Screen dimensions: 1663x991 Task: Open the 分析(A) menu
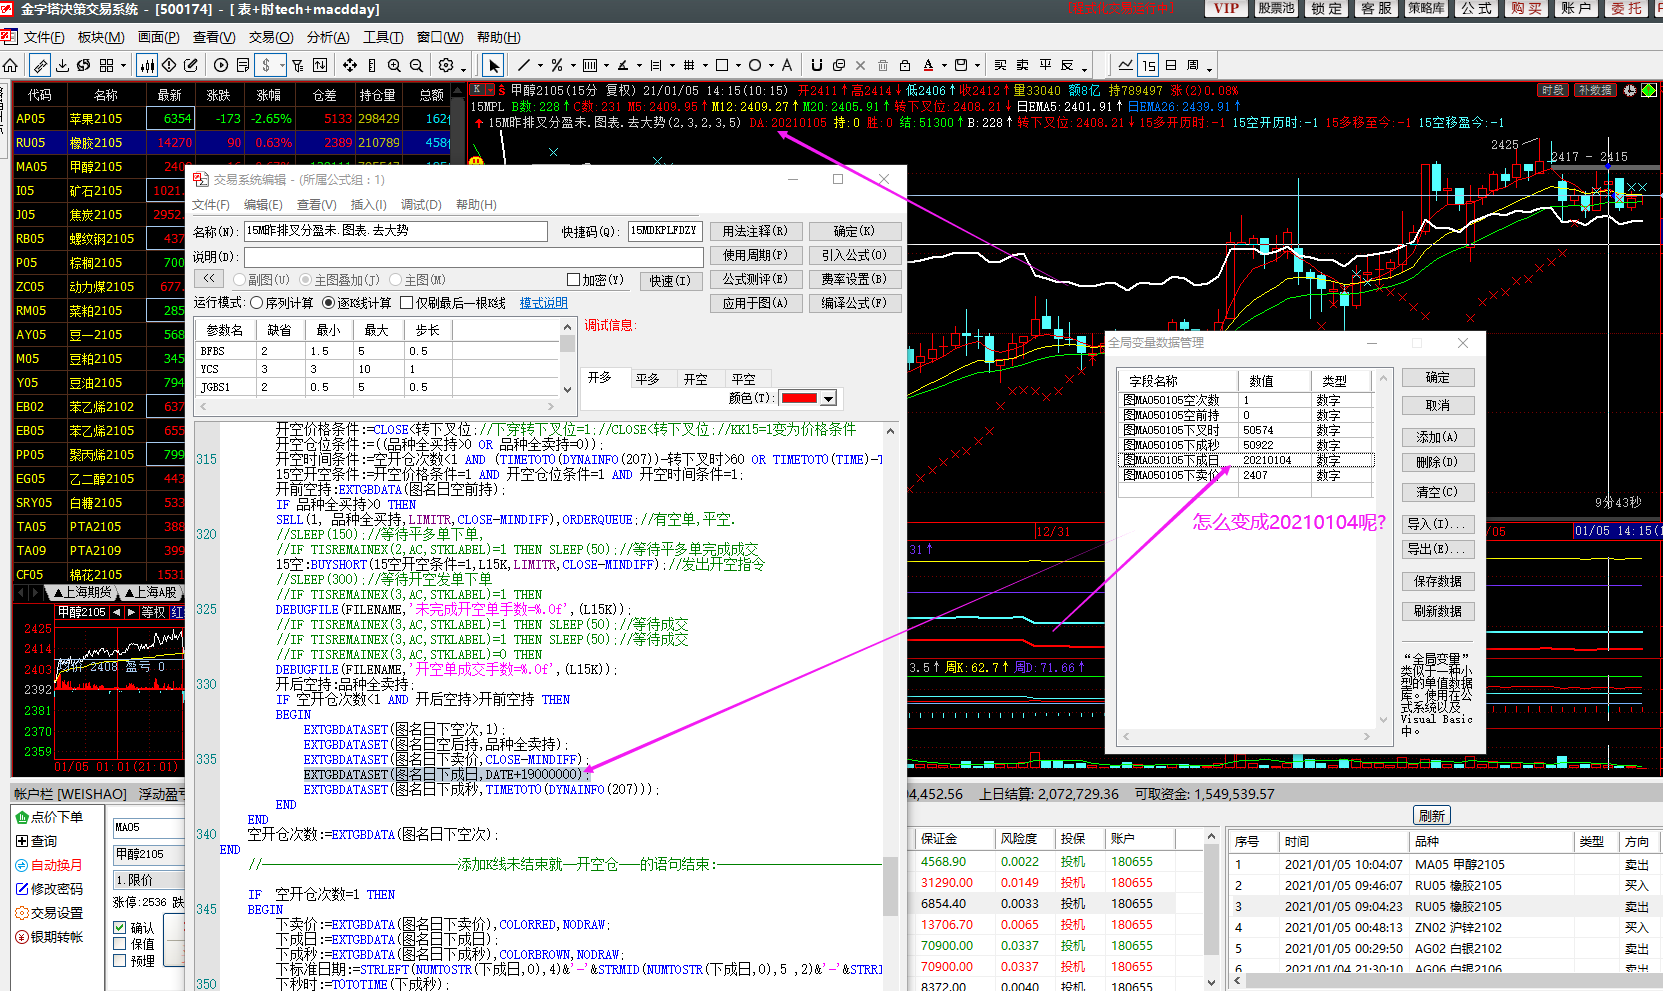328,38
